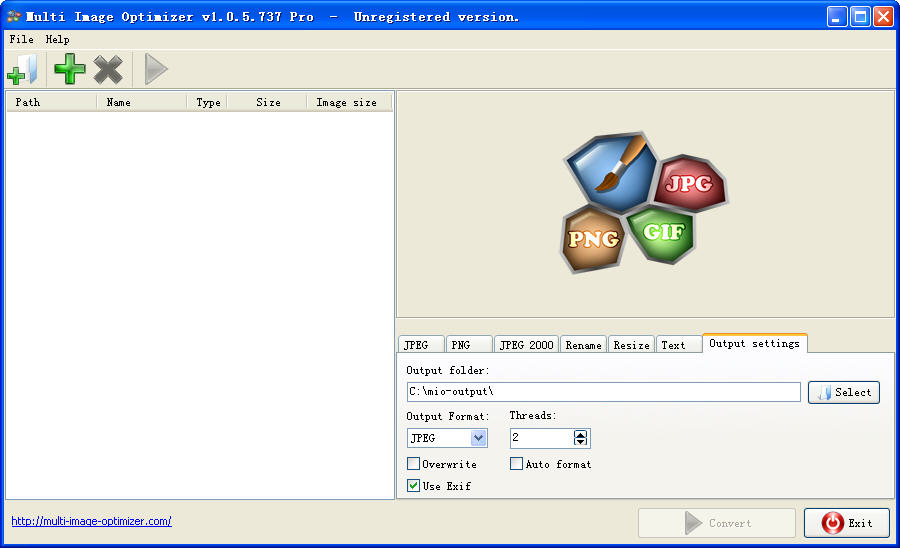Click the program logo image in preview
900x548 pixels.
[645, 203]
